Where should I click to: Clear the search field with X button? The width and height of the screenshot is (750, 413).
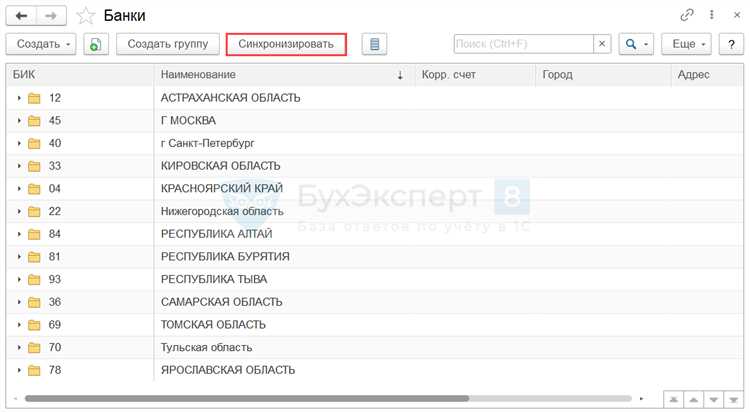602,44
